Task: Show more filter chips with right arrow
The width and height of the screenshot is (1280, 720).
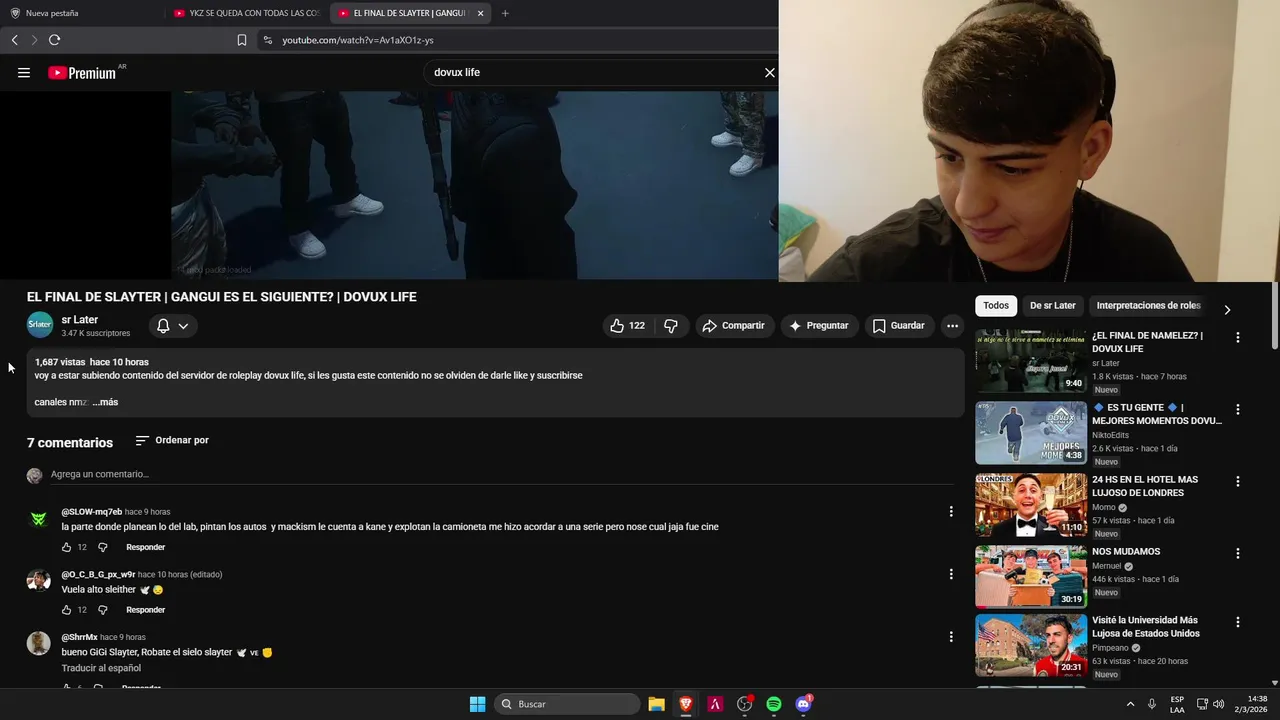Action: pyautogui.click(x=1227, y=309)
